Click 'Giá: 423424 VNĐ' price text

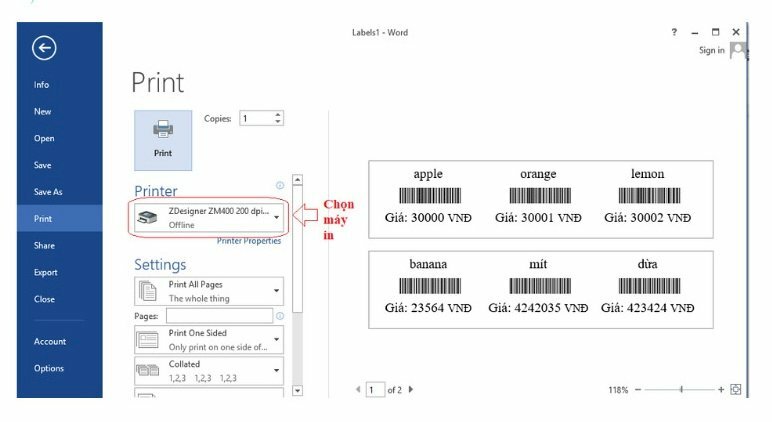coord(647,308)
